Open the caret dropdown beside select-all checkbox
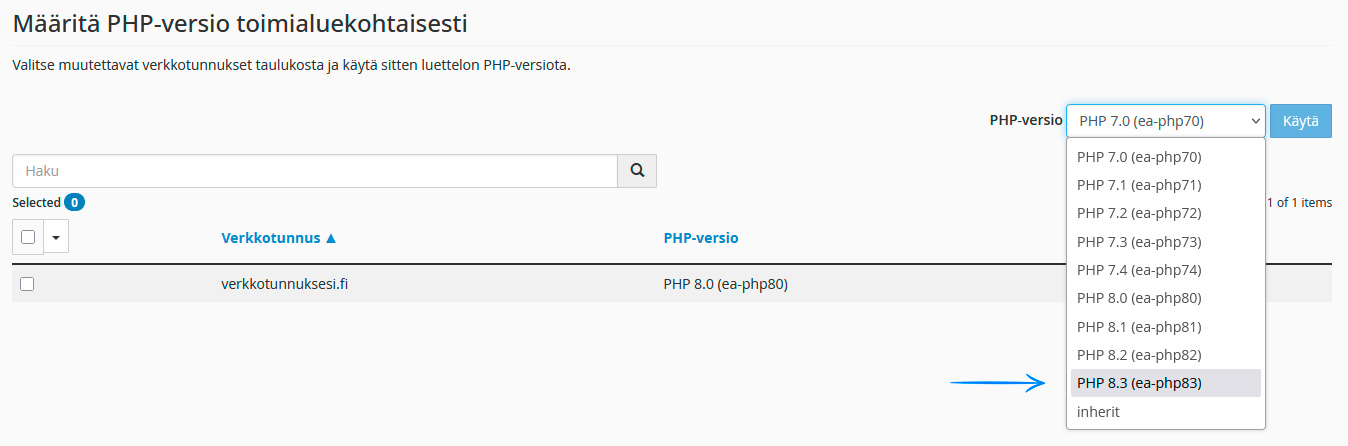This screenshot has width=1348, height=446. click(56, 238)
